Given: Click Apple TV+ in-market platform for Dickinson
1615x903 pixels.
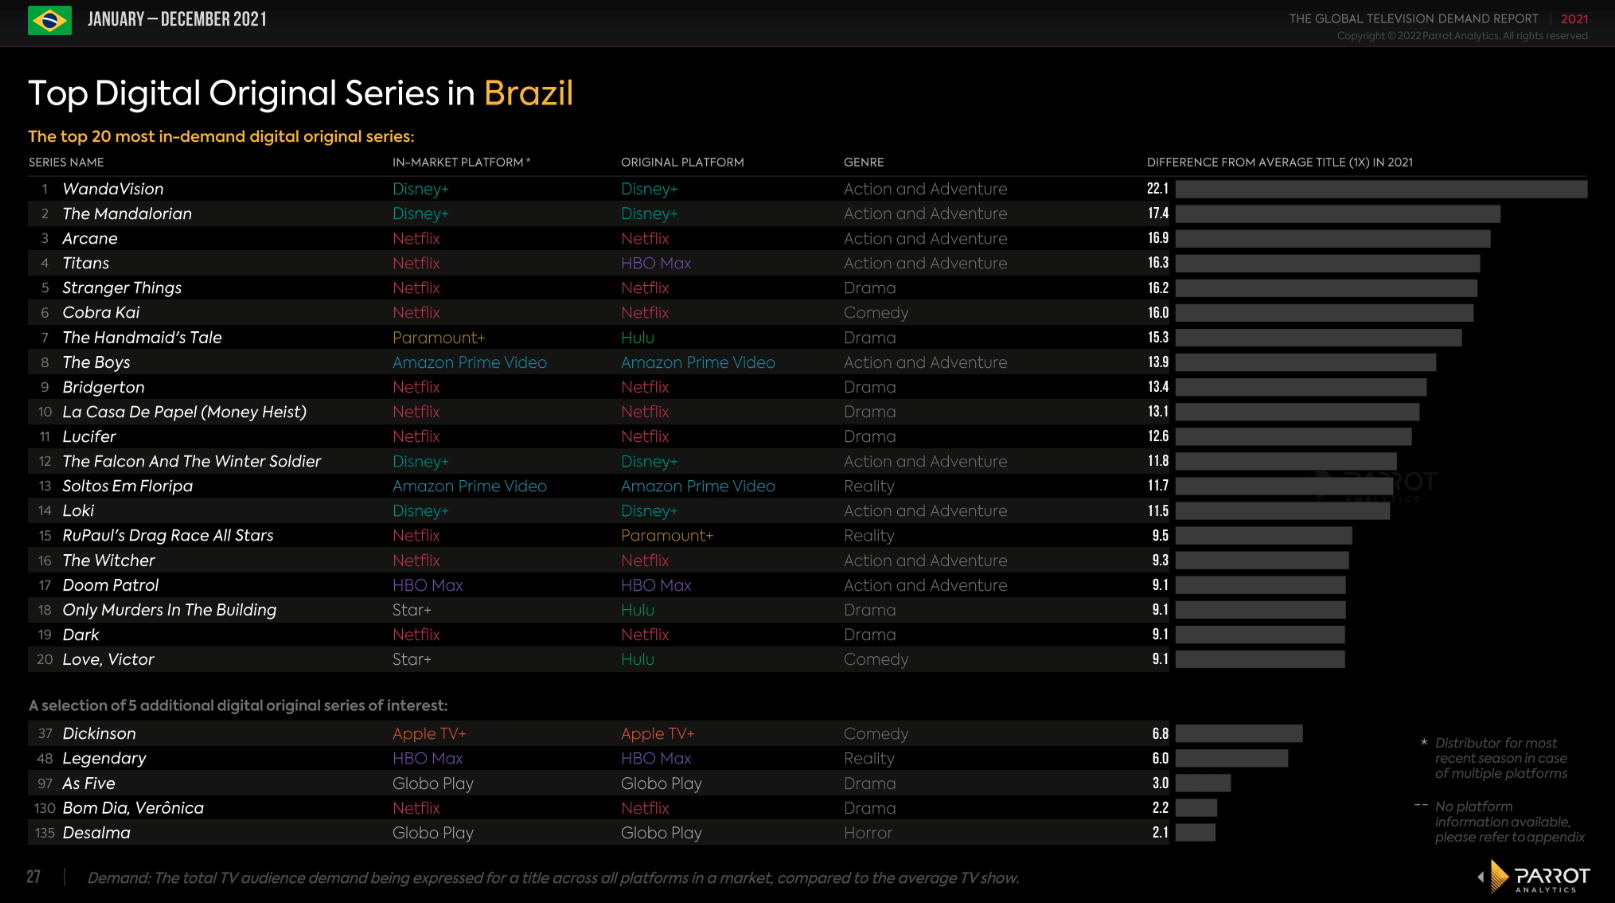Looking at the screenshot, I should 429,734.
